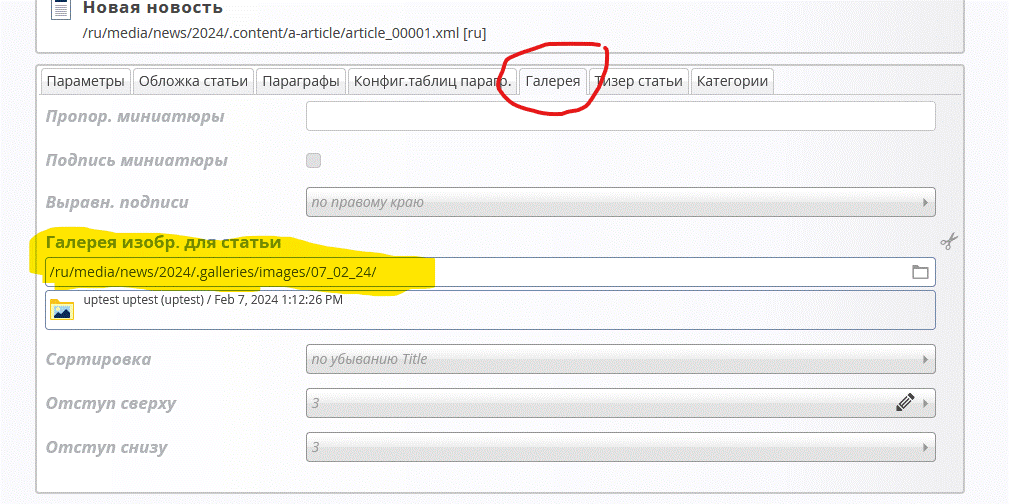
Task: Click the scissors icon next to gallery field
Action: click(x=949, y=241)
